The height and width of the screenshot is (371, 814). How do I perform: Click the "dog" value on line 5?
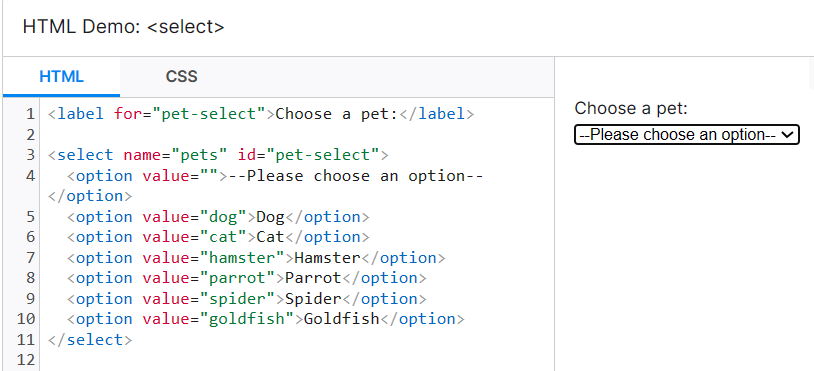click(223, 216)
